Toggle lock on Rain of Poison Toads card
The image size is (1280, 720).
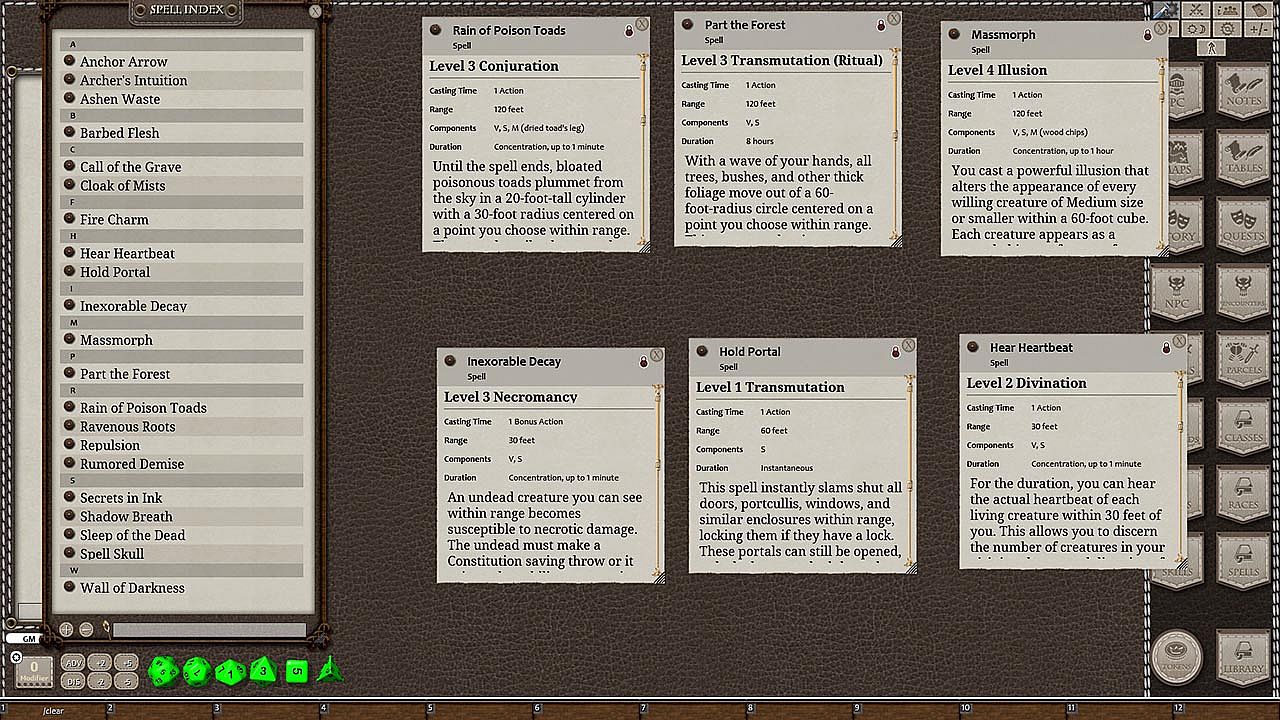(x=629, y=31)
